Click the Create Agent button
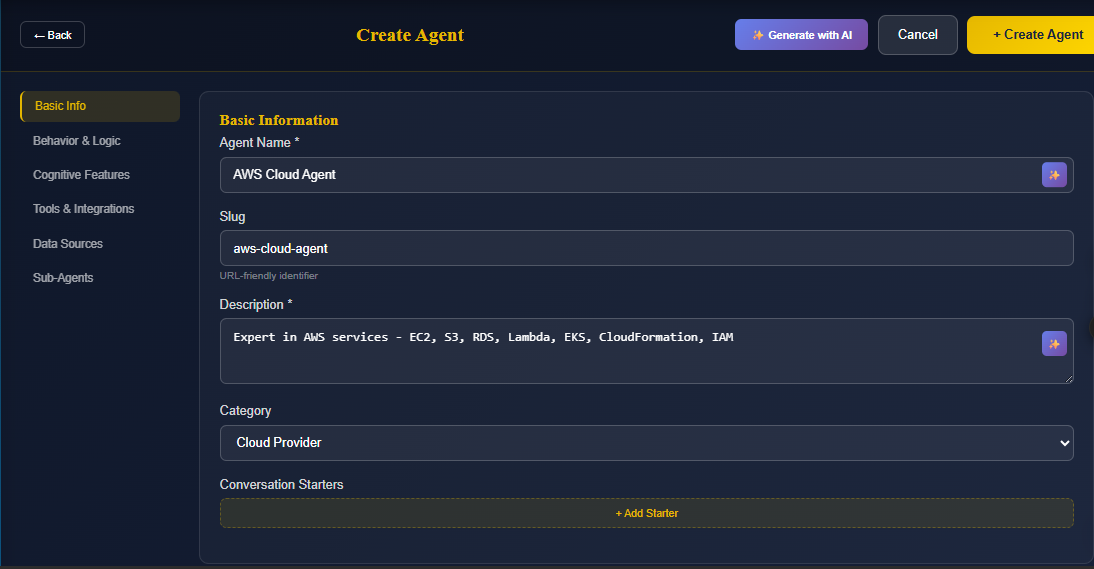The image size is (1094, 569). 1031,35
